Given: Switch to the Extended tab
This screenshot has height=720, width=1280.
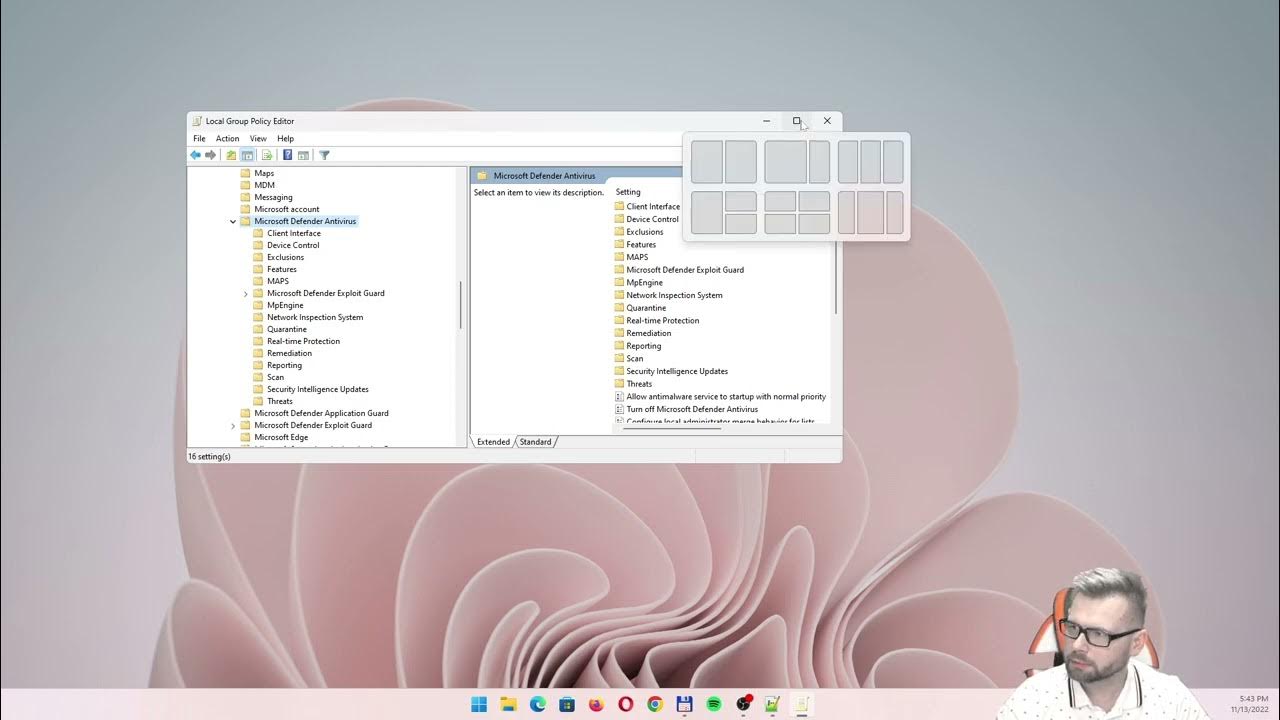Looking at the screenshot, I should pyautogui.click(x=493, y=442).
